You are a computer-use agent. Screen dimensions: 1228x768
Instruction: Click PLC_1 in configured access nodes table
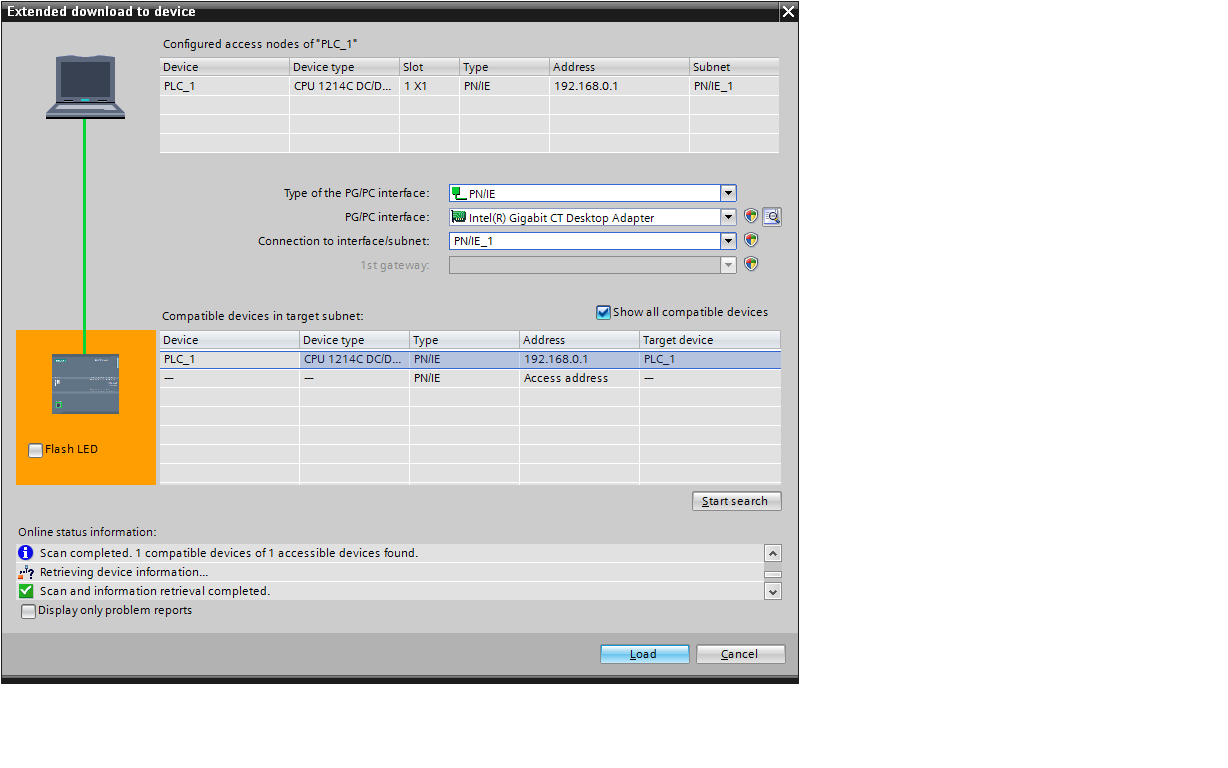tap(180, 86)
